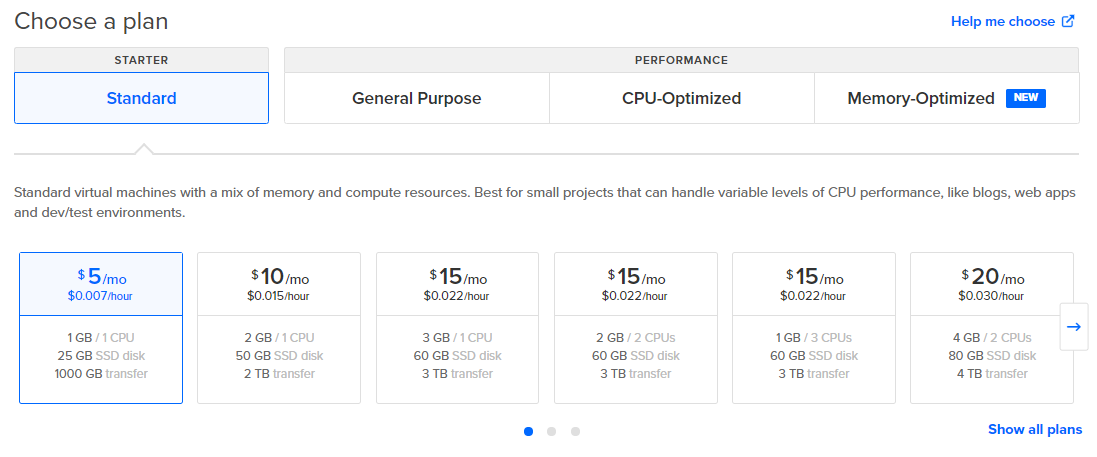
Task: Switch to the General Purpose tab
Action: (x=416, y=98)
